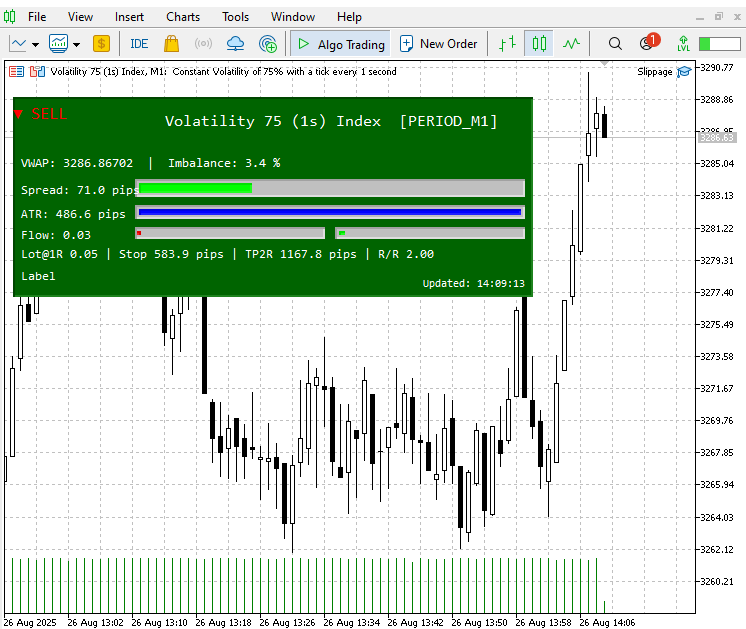Open the IDE MetaEditor

[139, 44]
